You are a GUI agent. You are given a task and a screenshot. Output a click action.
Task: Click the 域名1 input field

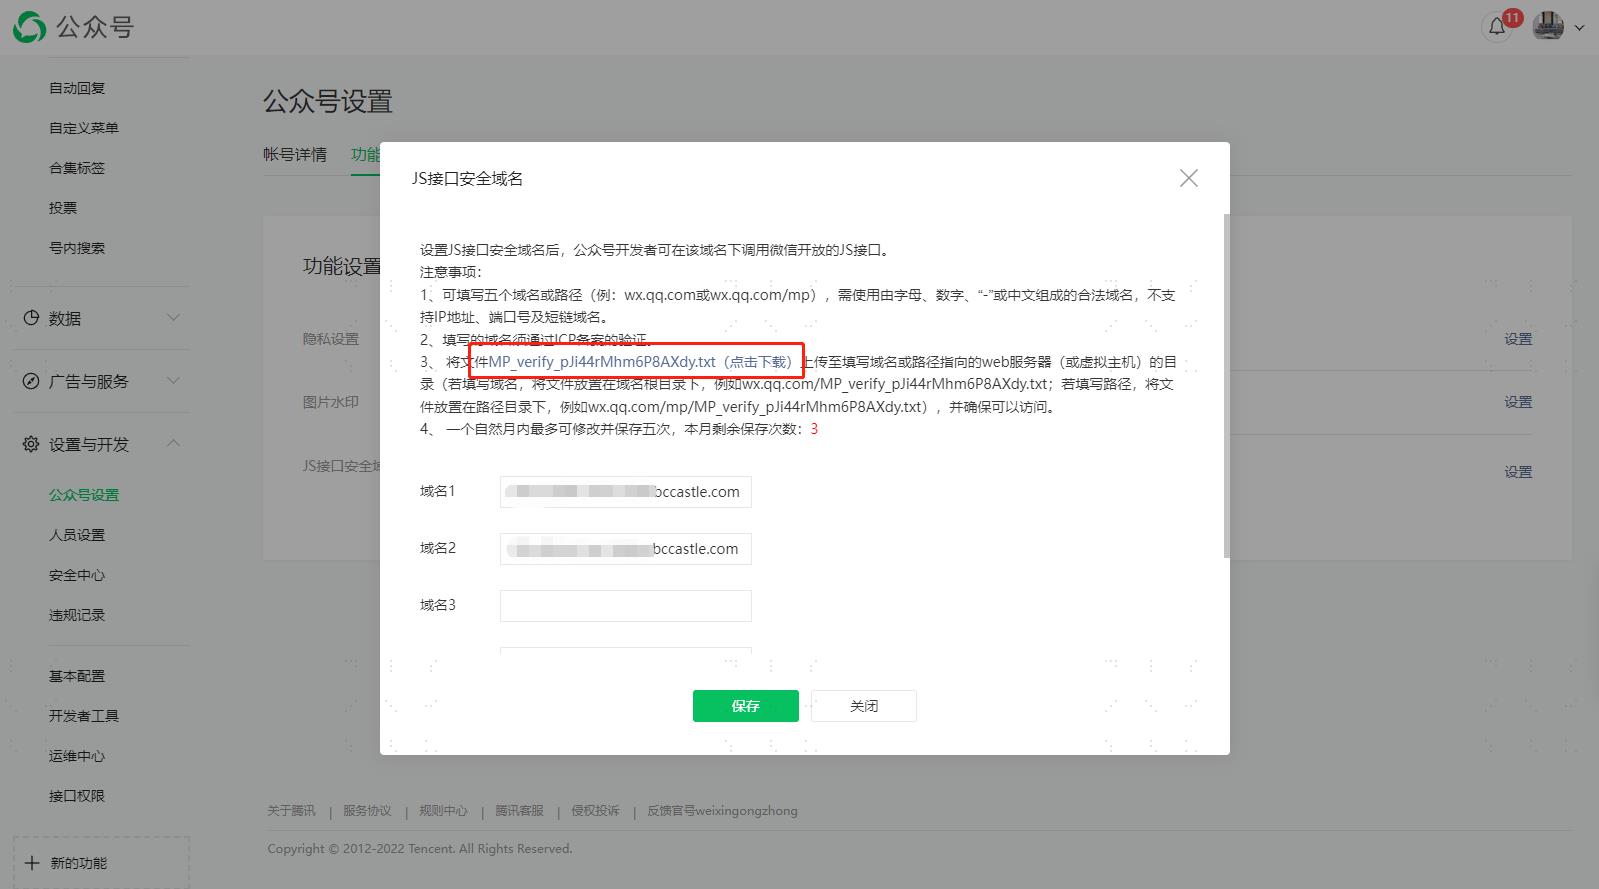[625, 492]
